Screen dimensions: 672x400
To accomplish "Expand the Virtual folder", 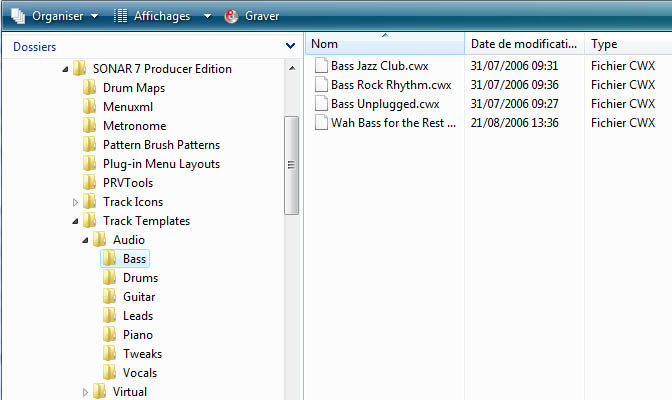I will click(85, 392).
